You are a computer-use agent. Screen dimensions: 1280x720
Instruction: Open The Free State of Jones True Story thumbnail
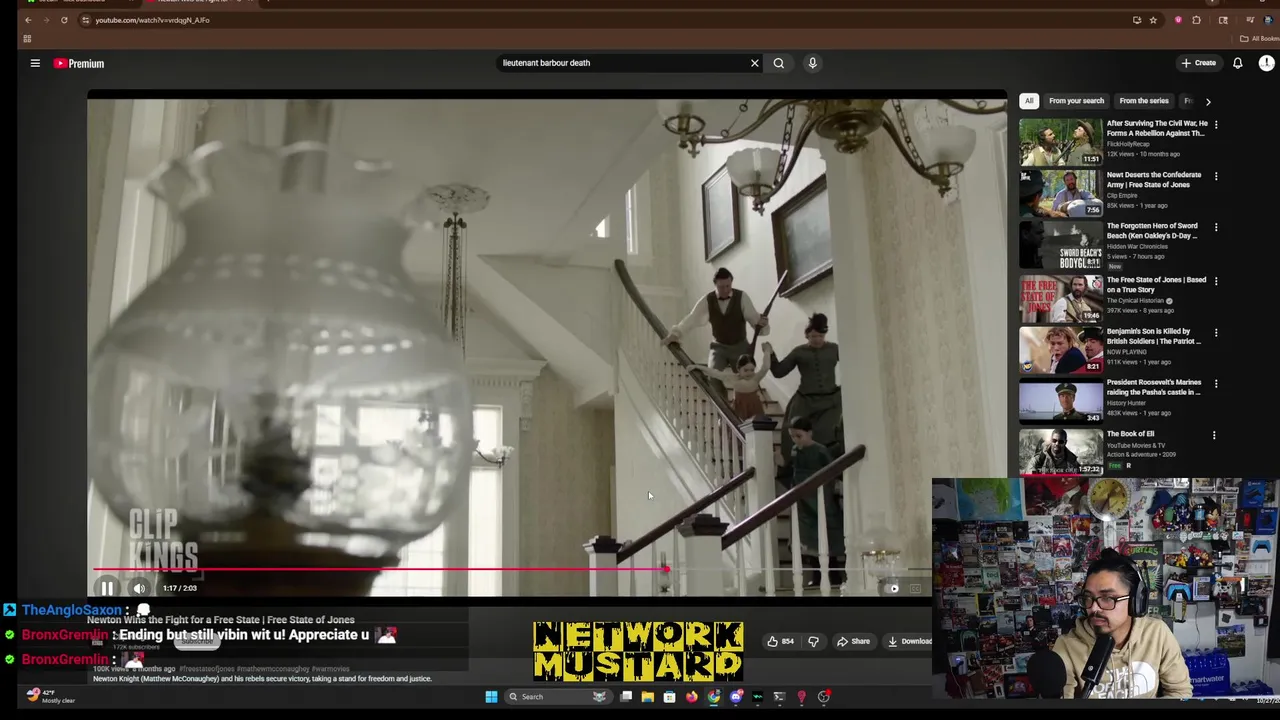(x=1061, y=298)
